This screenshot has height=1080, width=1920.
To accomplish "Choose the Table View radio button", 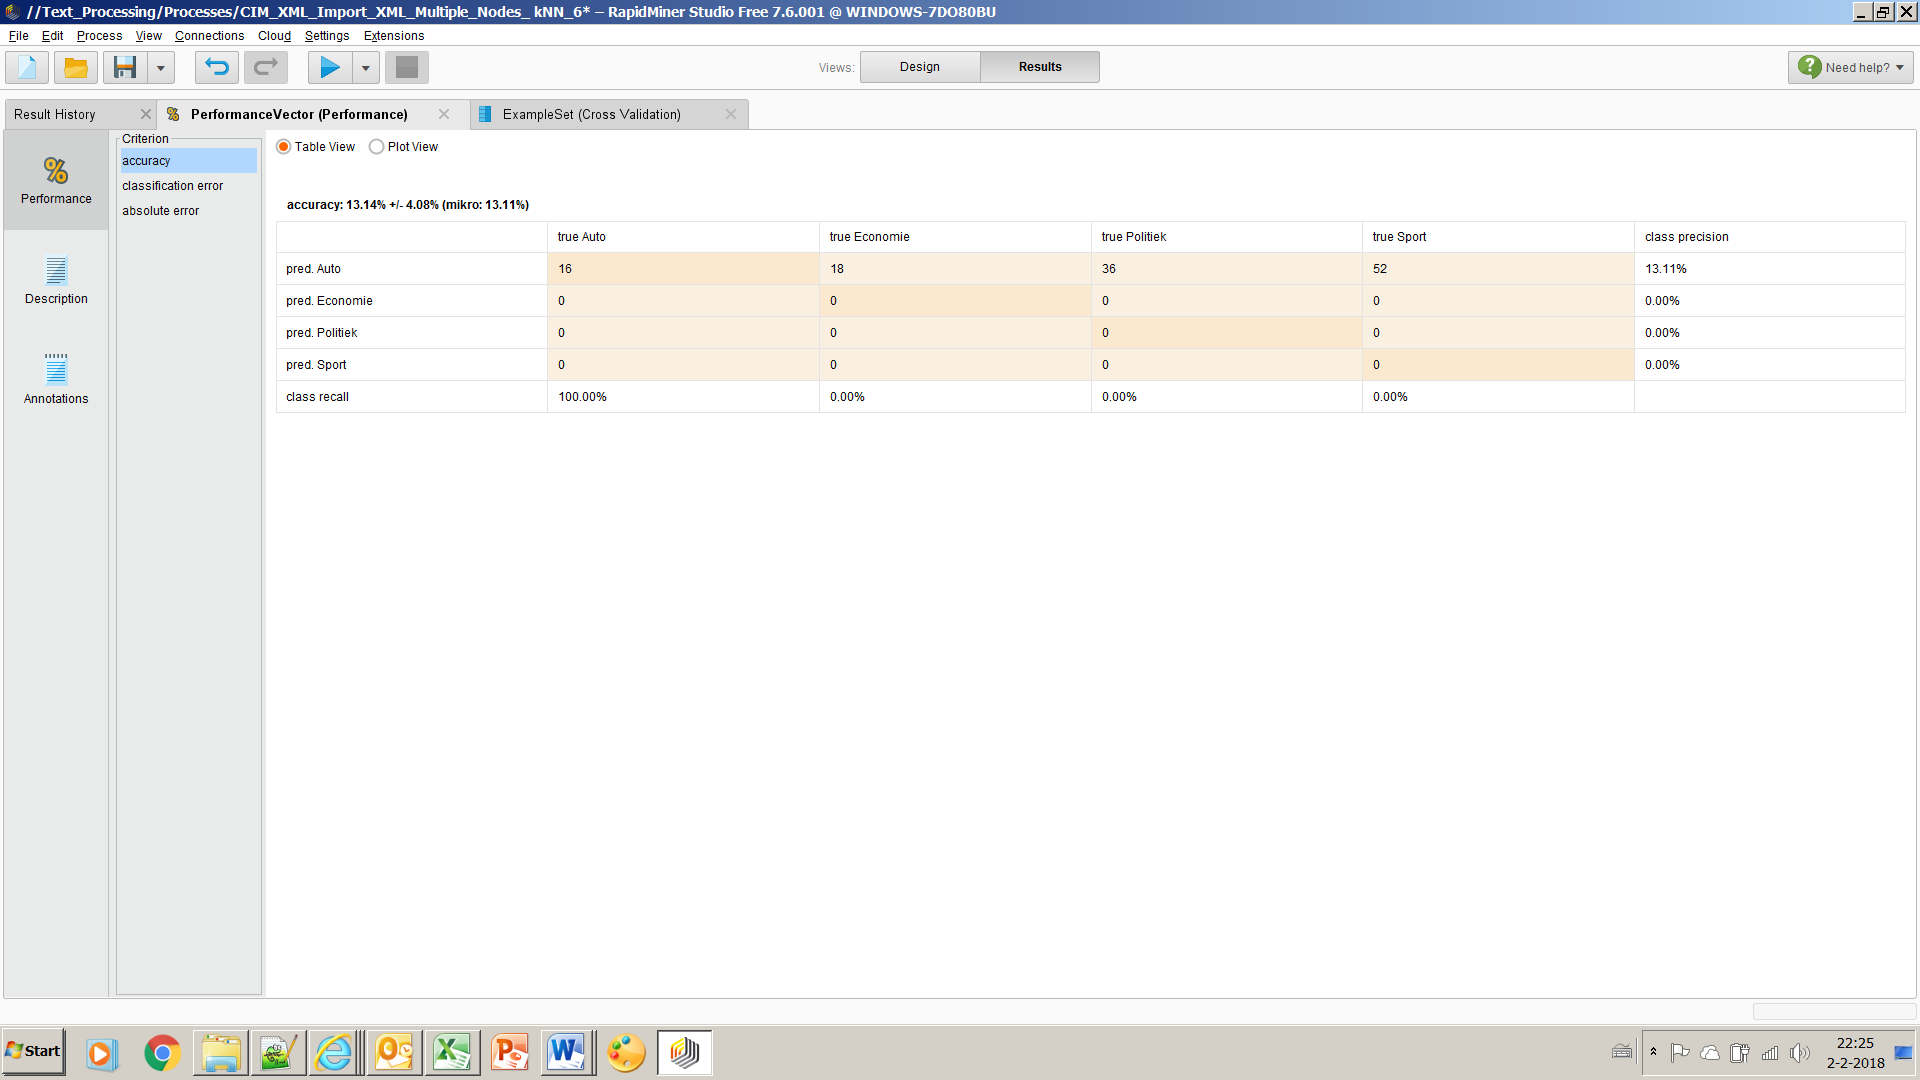I will pyautogui.click(x=284, y=147).
